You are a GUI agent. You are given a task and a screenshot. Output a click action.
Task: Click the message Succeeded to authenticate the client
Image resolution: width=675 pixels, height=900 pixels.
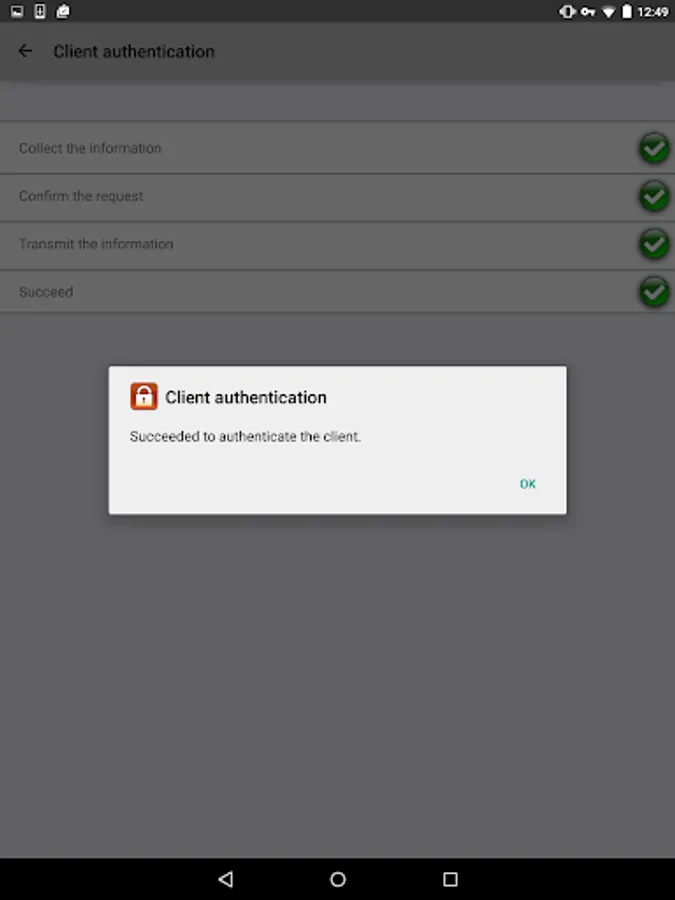245,436
